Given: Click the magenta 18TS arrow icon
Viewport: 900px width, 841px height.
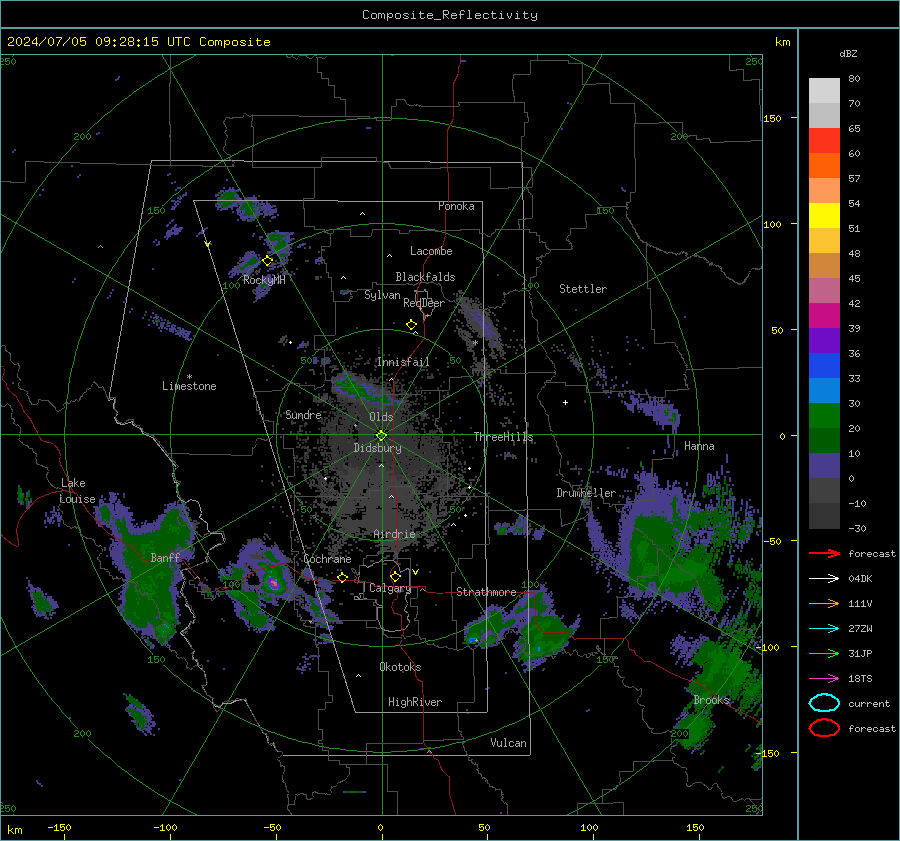Looking at the screenshot, I should click(824, 679).
